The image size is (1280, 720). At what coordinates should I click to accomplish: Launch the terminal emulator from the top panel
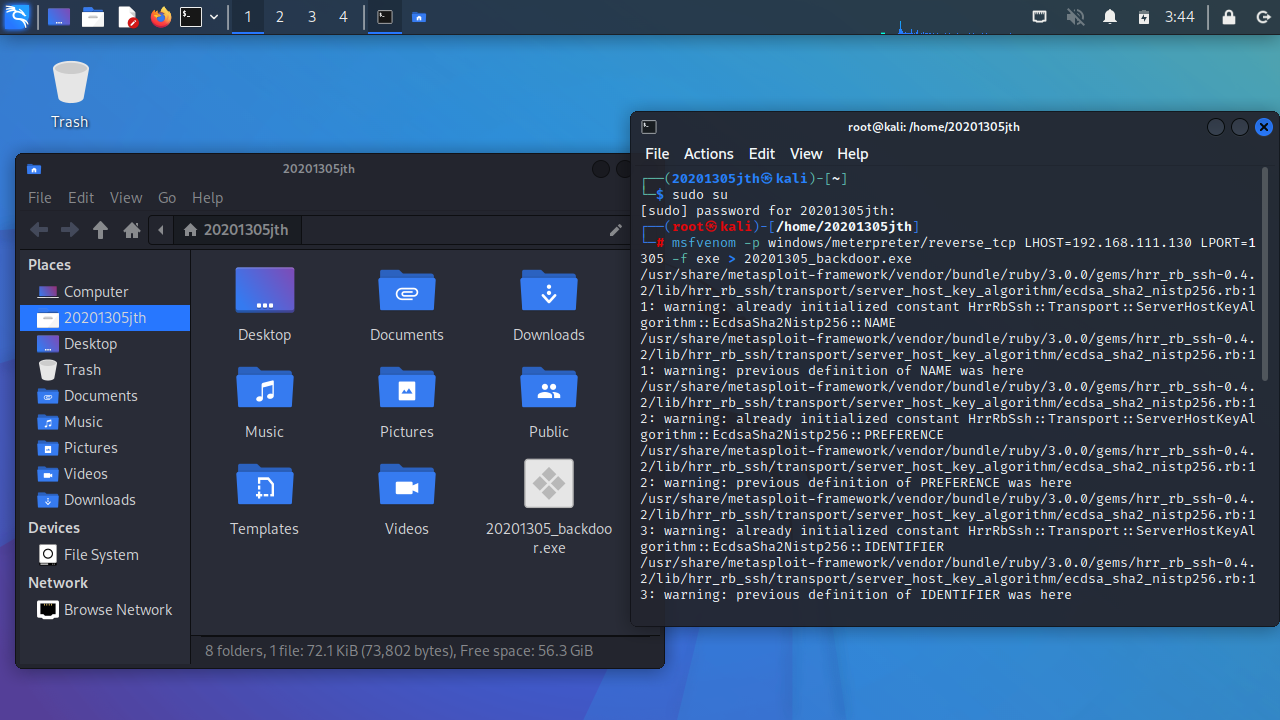coord(191,17)
